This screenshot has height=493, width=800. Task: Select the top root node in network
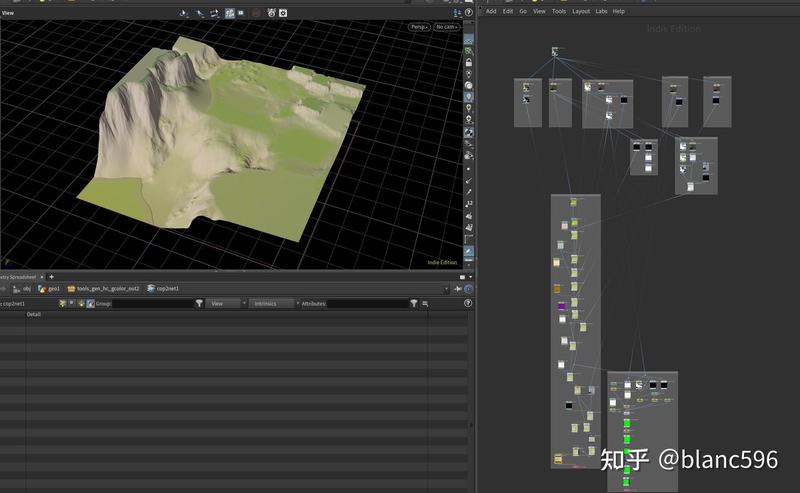tap(555, 51)
